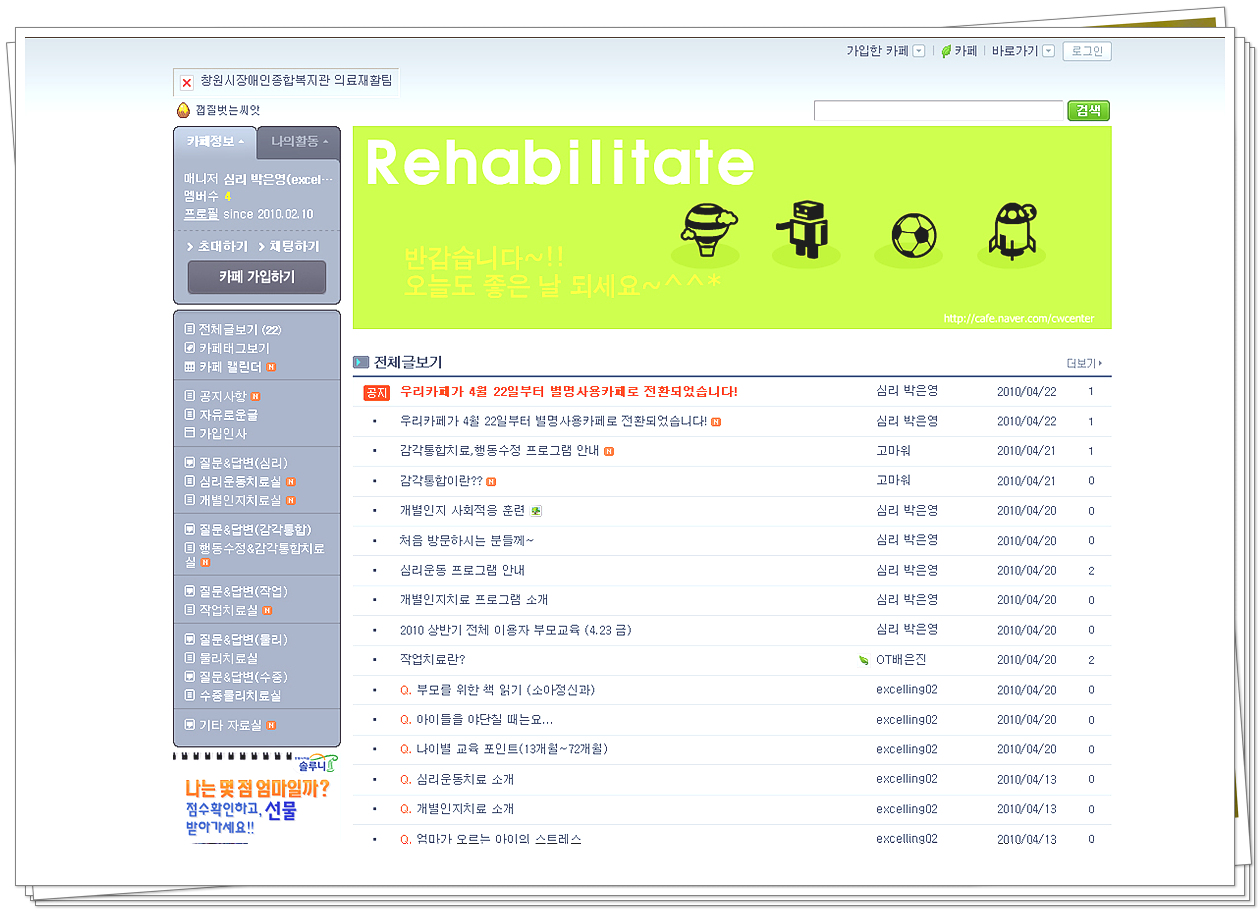The width and height of the screenshot is (1260, 911).
Task: Select the 카페정보 tab
Action: click(x=215, y=142)
